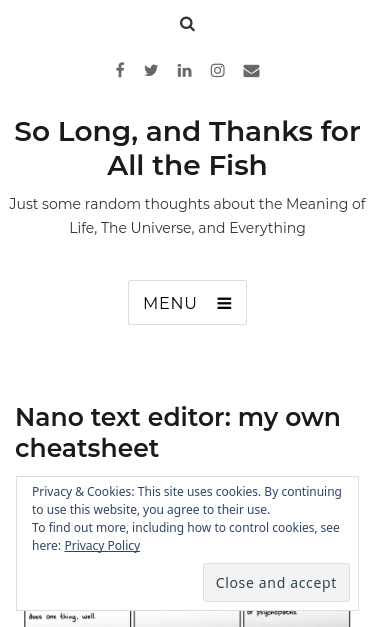Open the Instagram camera icon
Image resolution: width=375 pixels, height=627 pixels.
pos(217,70)
